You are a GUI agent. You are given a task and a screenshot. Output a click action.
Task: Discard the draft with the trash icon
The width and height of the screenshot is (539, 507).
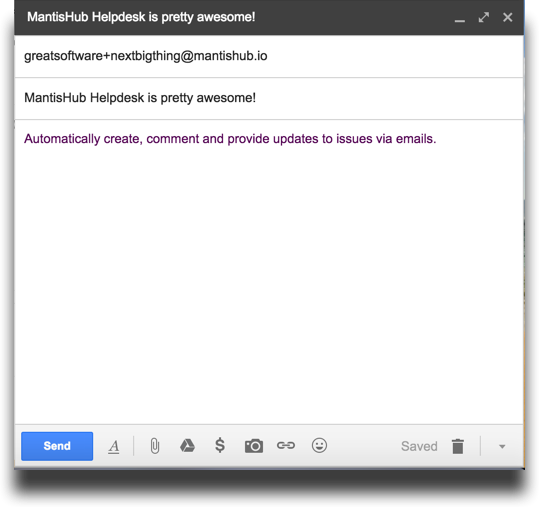pyautogui.click(x=458, y=446)
